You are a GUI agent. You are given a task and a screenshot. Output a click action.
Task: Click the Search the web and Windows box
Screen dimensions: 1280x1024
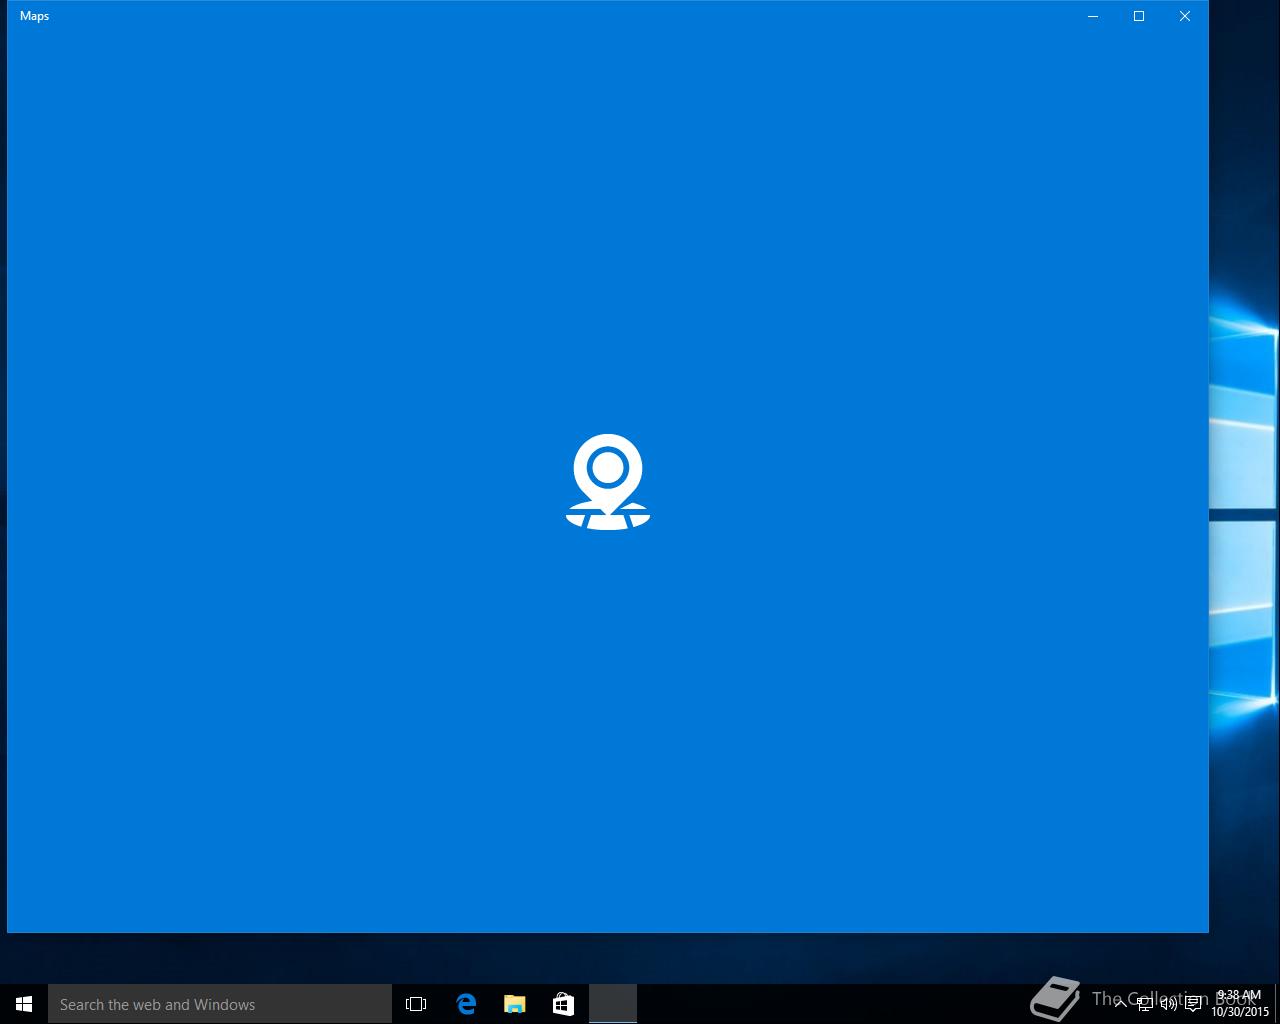[220, 1004]
